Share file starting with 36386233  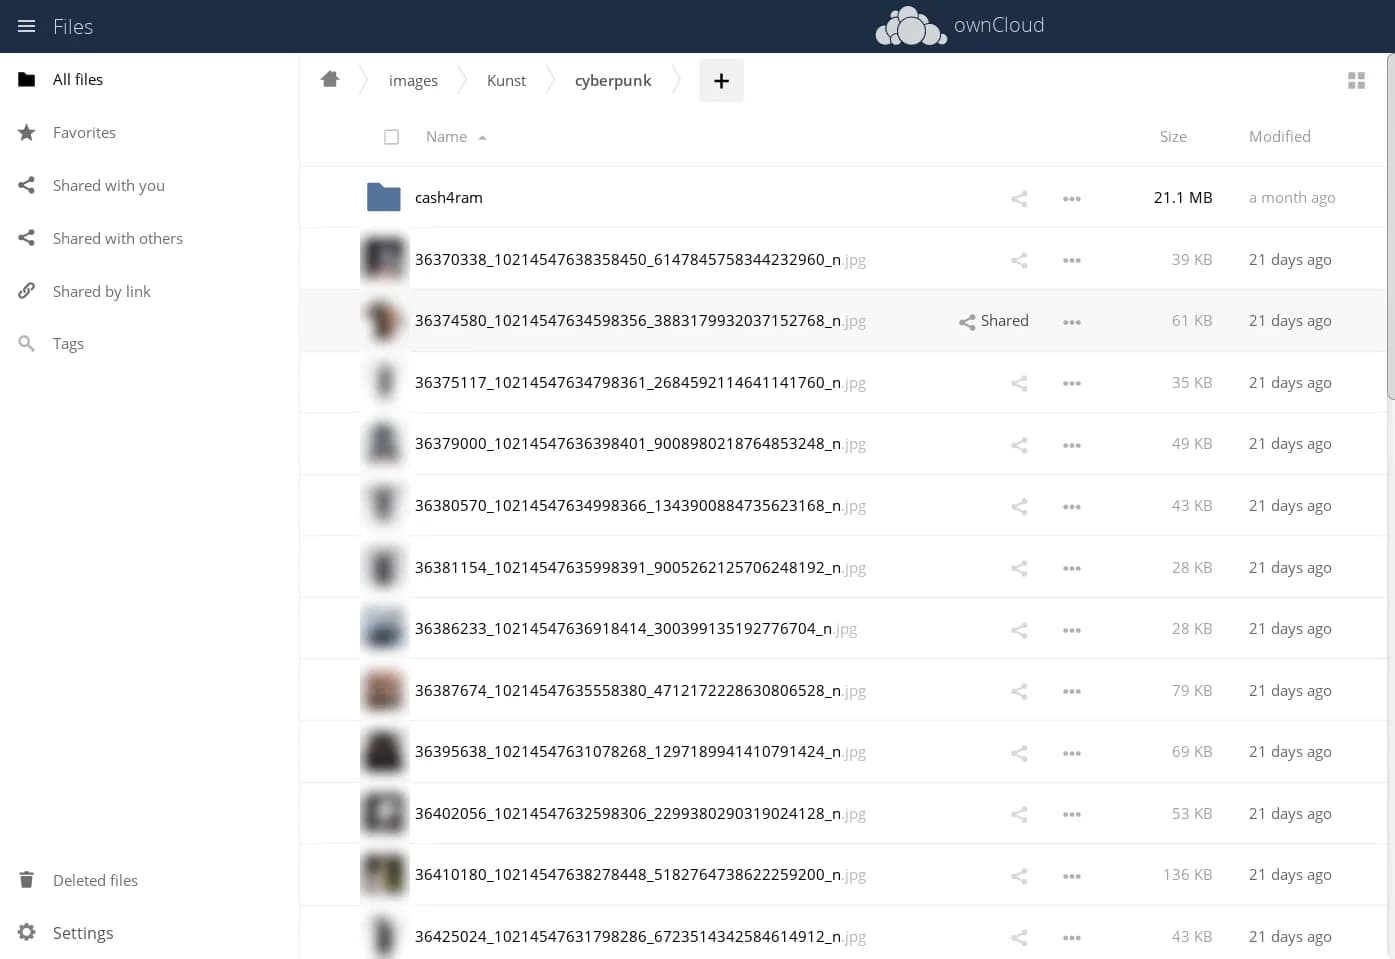coord(1019,630)
